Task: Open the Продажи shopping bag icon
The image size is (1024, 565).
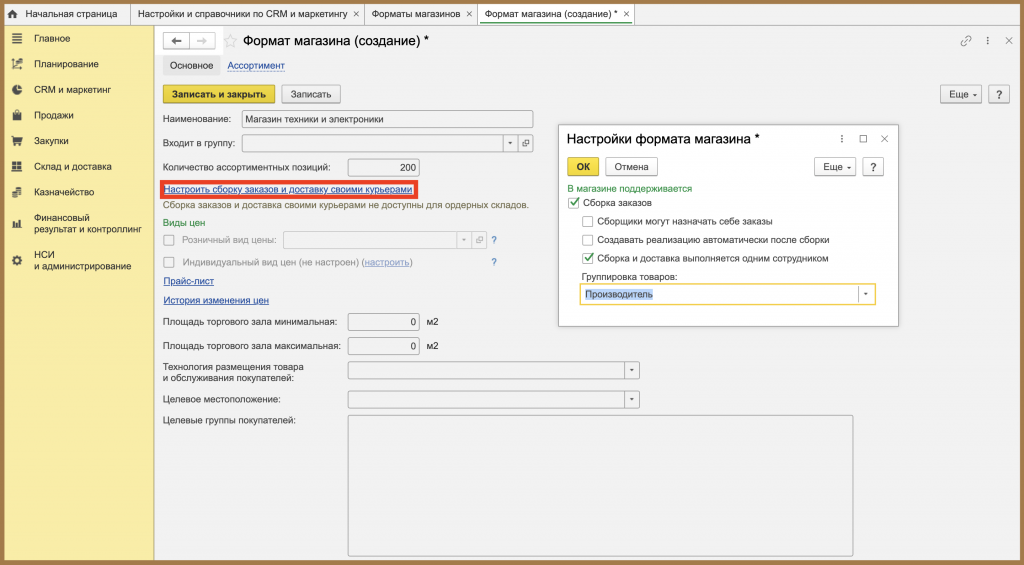Action: (x=17, y=116)
